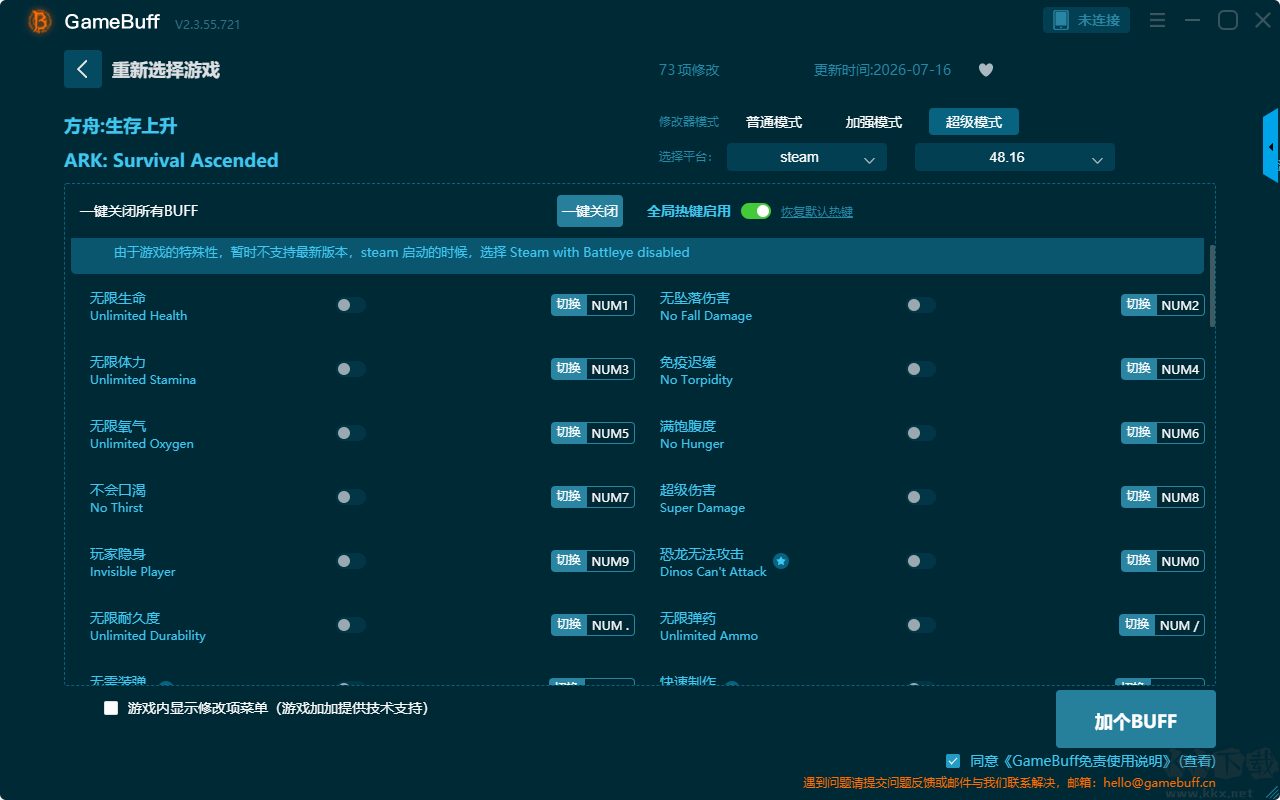The height and width of the screenshot is (800, 1280).
Task: Click 恢复默认热键 link
Action: [817, 212]
